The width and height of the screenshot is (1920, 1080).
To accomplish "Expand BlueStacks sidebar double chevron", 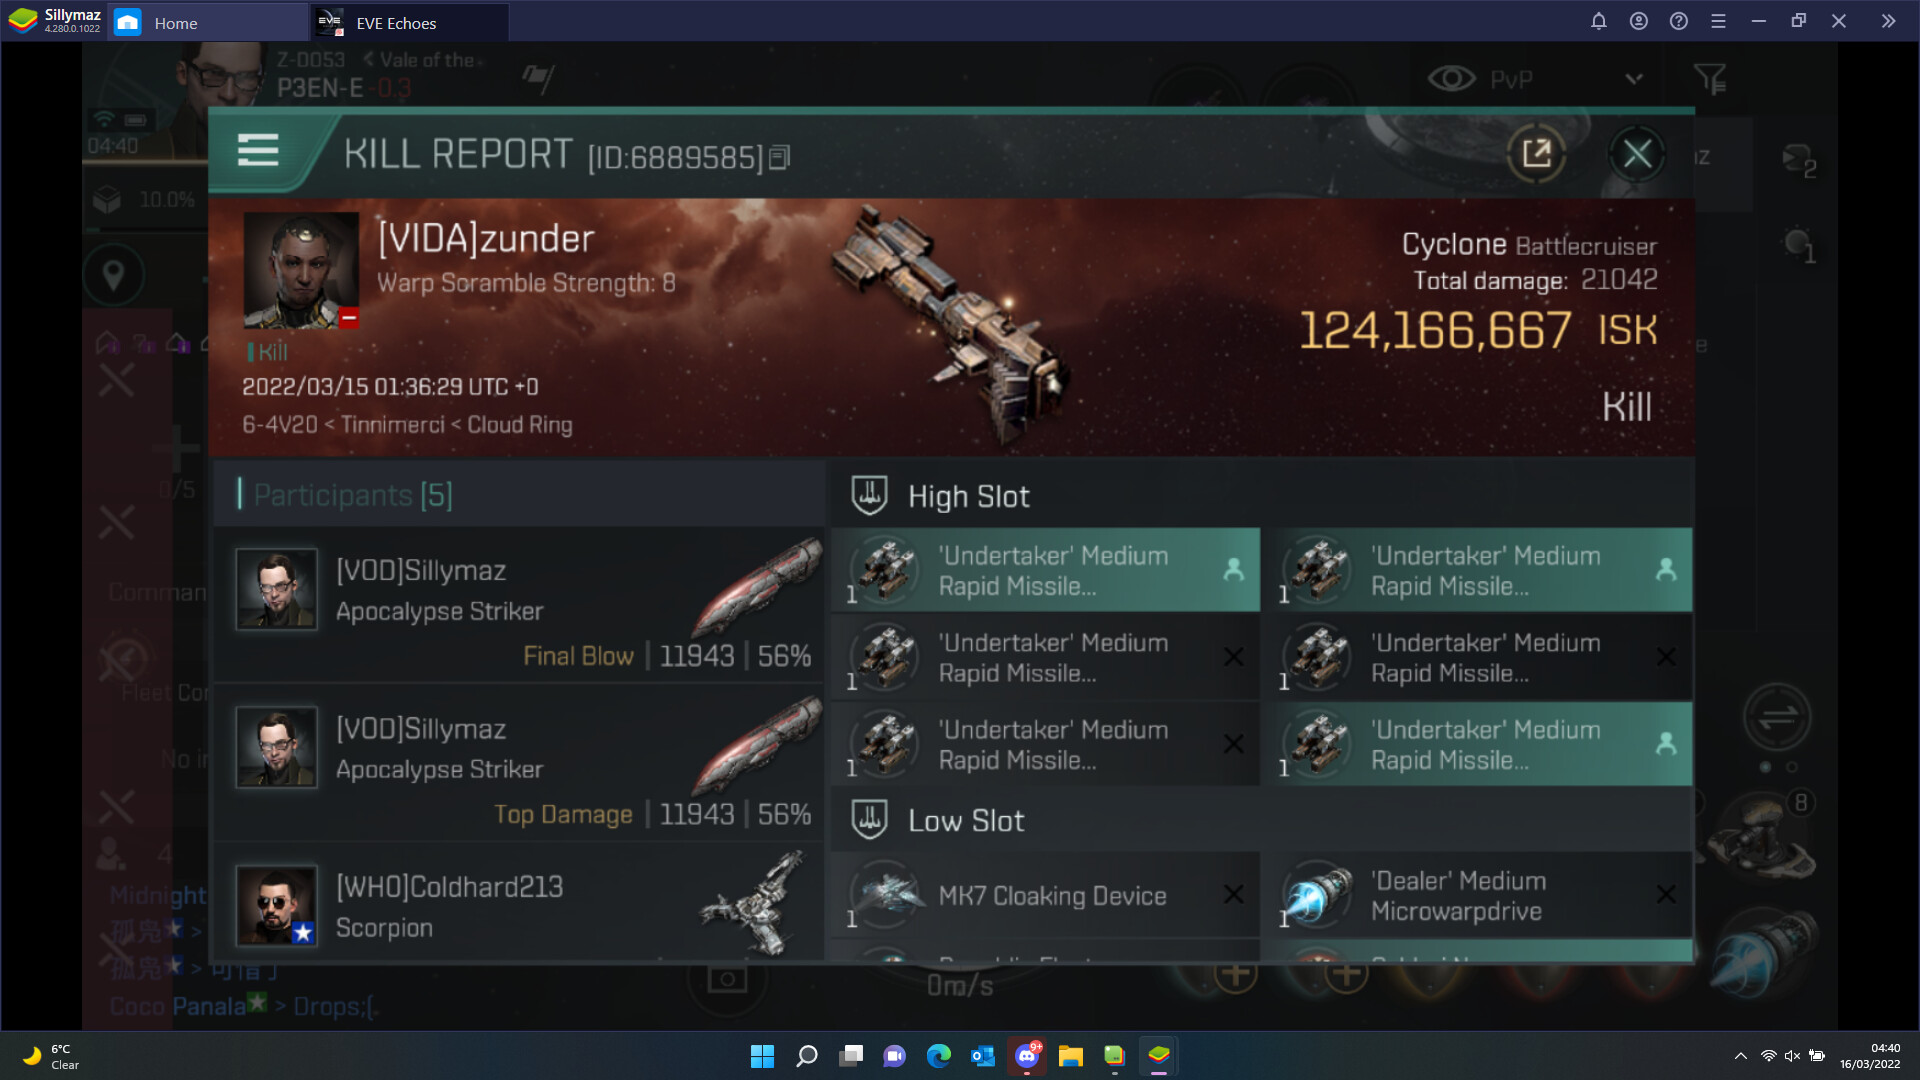I will click(x=1887, y=21).
